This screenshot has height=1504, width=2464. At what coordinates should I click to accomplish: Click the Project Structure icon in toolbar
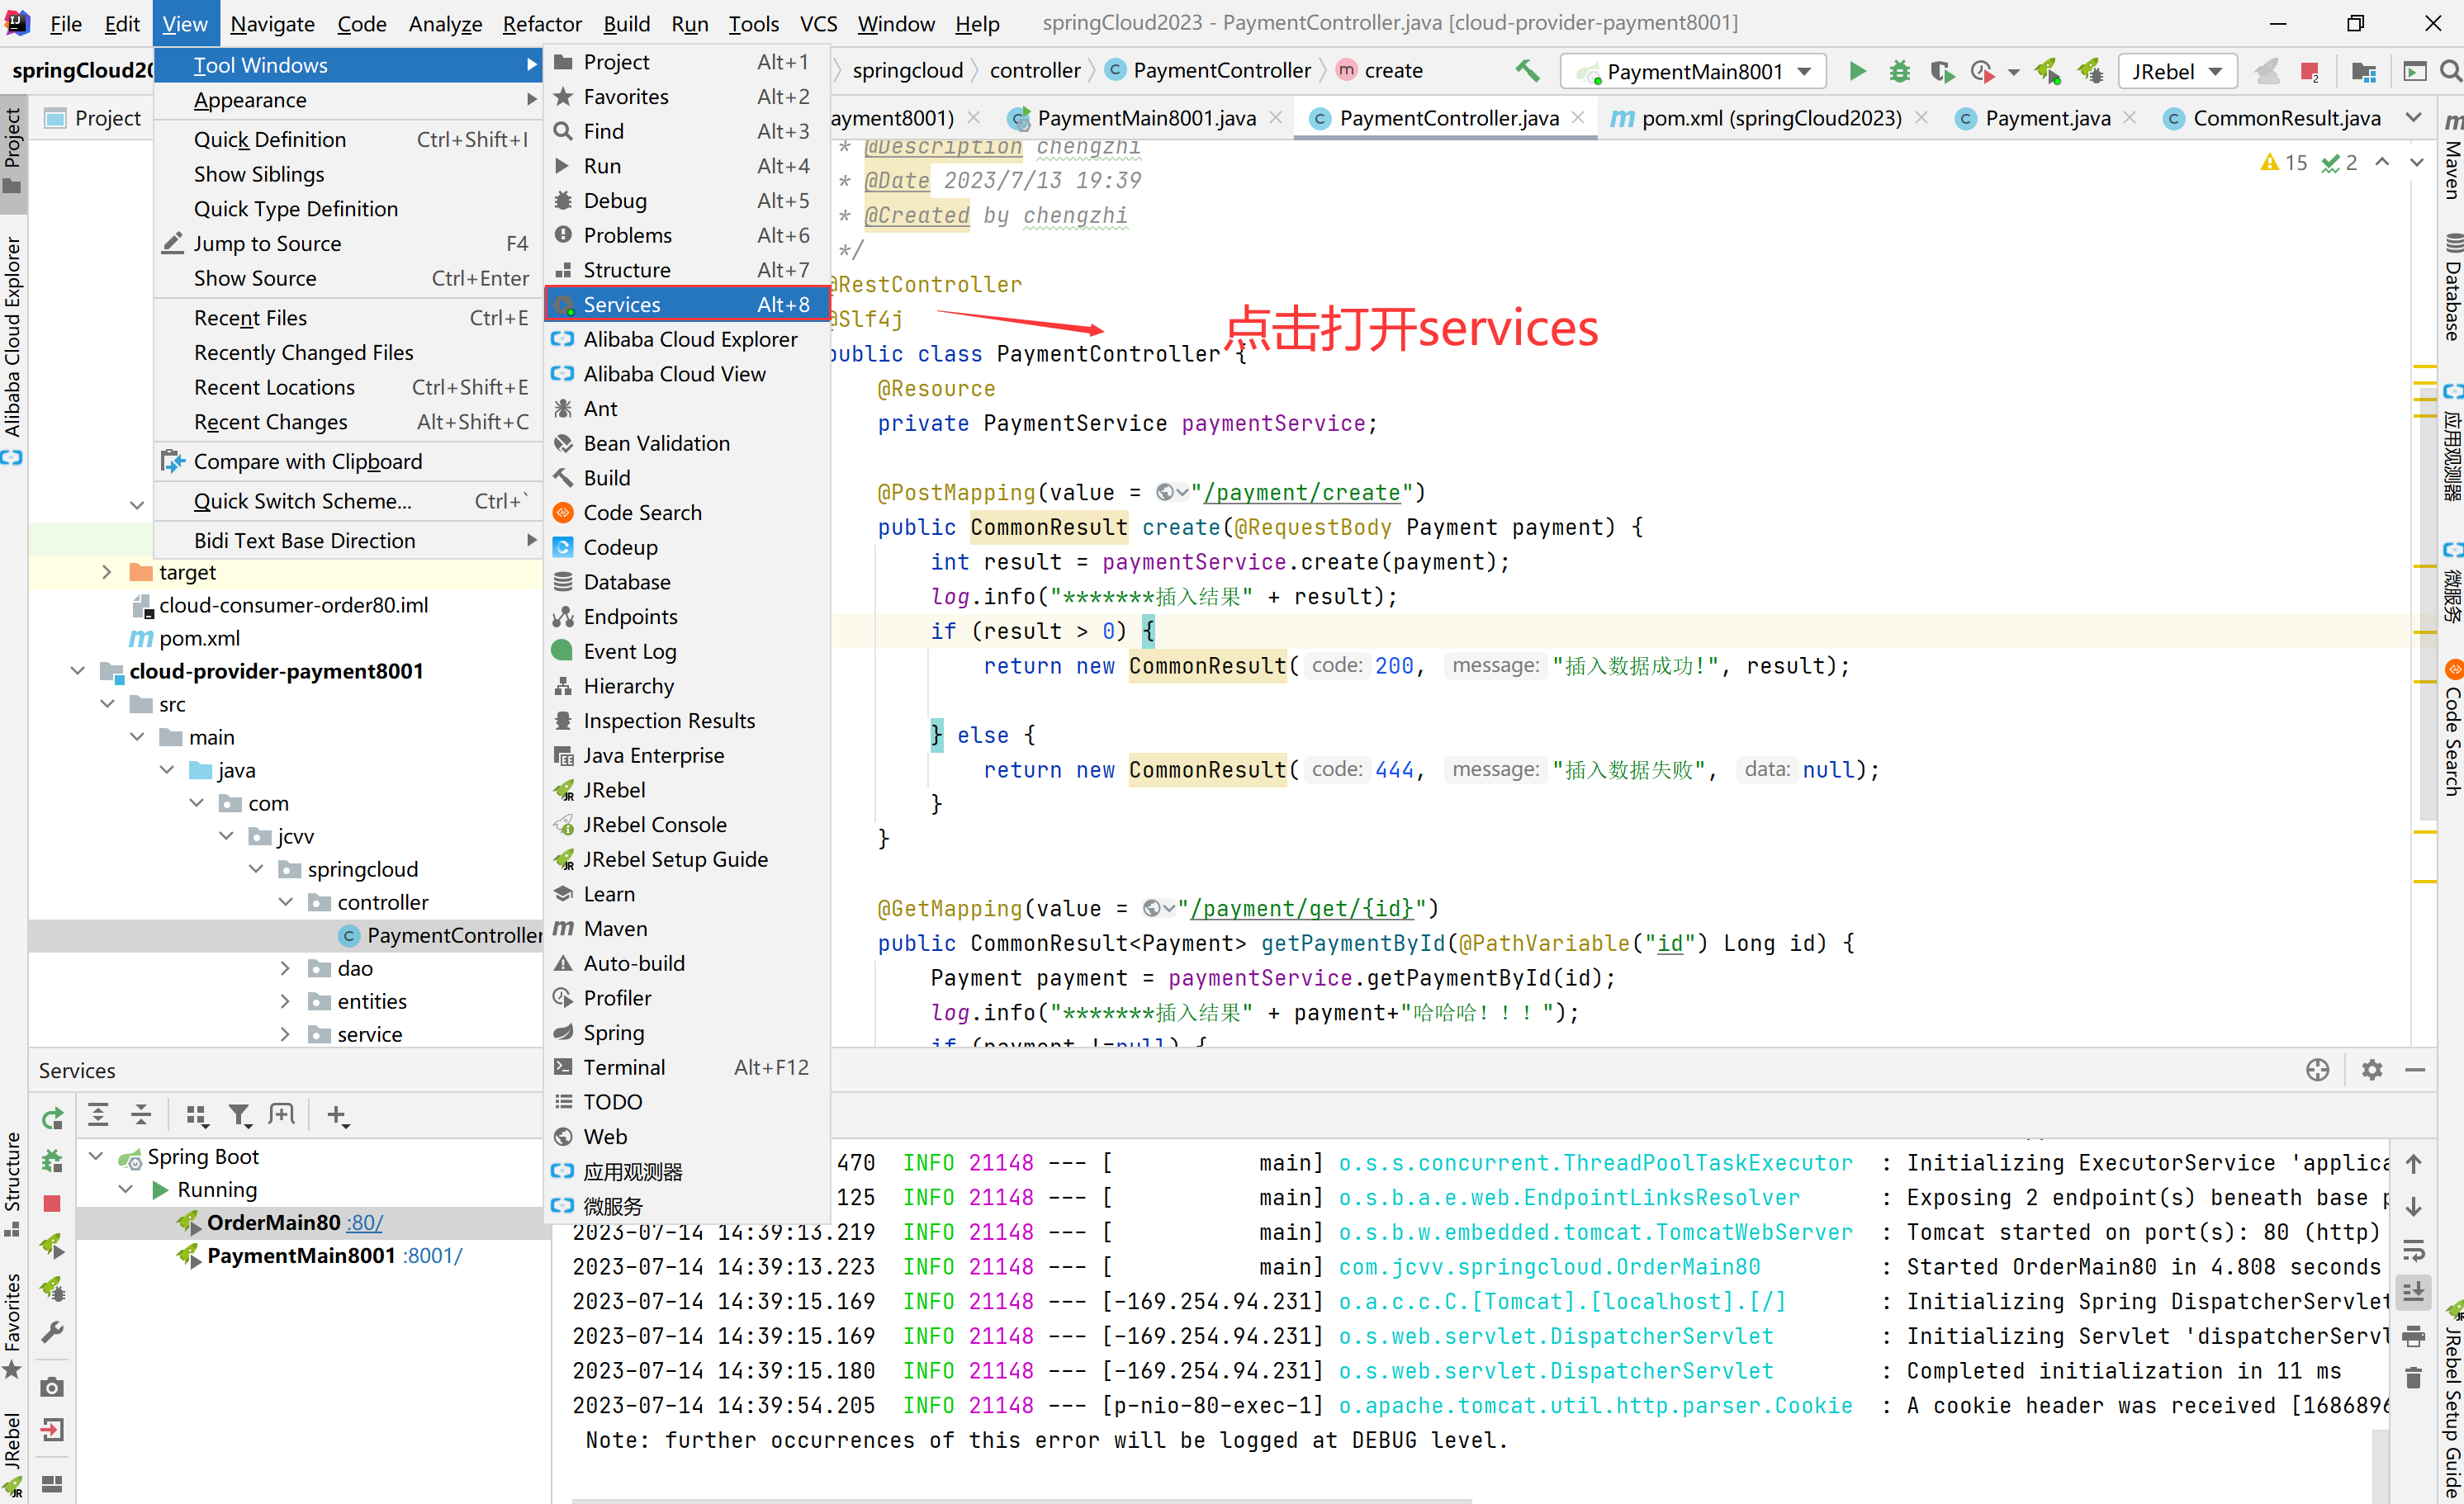click(x=2364, y=71)
